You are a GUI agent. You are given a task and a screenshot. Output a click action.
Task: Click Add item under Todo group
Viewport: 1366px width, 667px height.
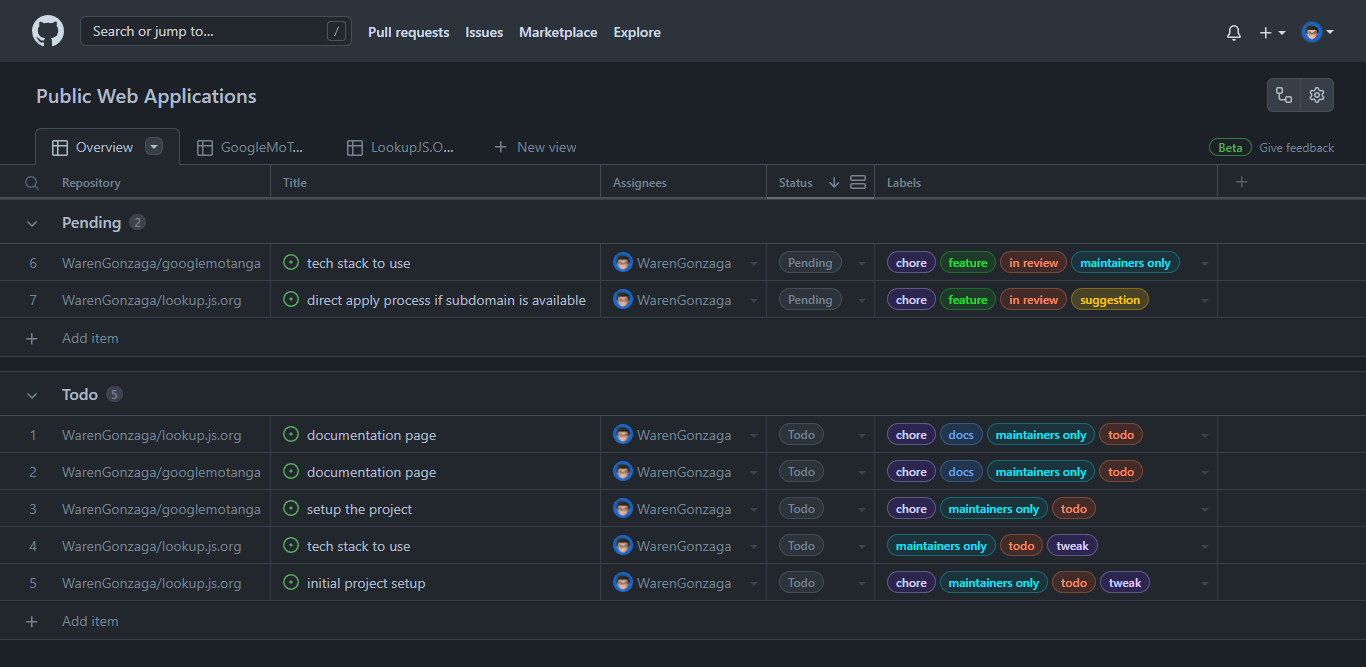(90, 621)
